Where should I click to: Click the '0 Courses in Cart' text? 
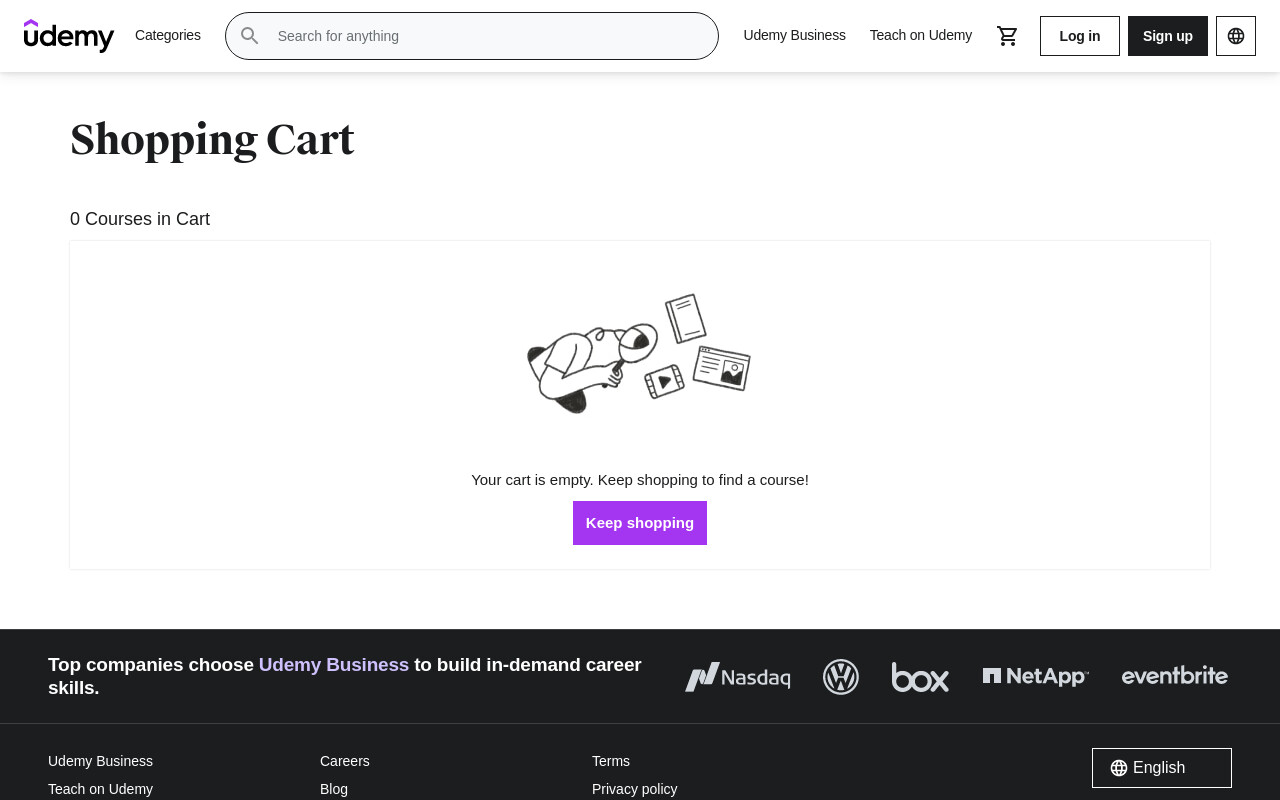pos(140,219)
